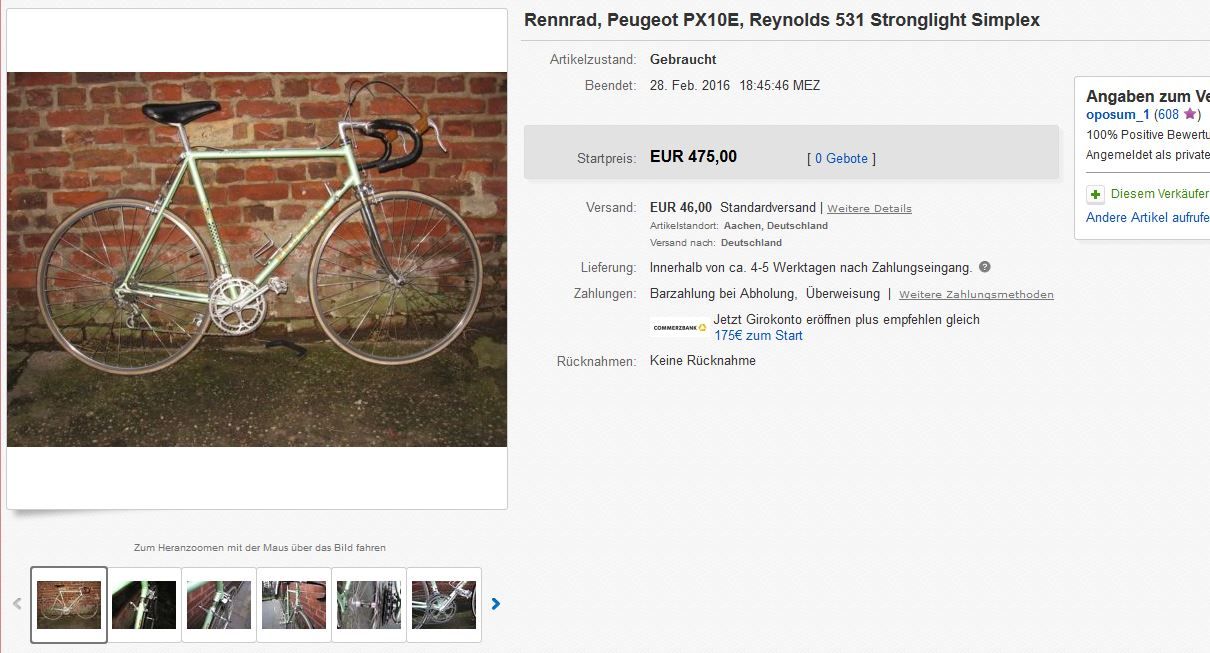Open the main bike photo
Screen dimensions: 1210x653
point(257,259)
